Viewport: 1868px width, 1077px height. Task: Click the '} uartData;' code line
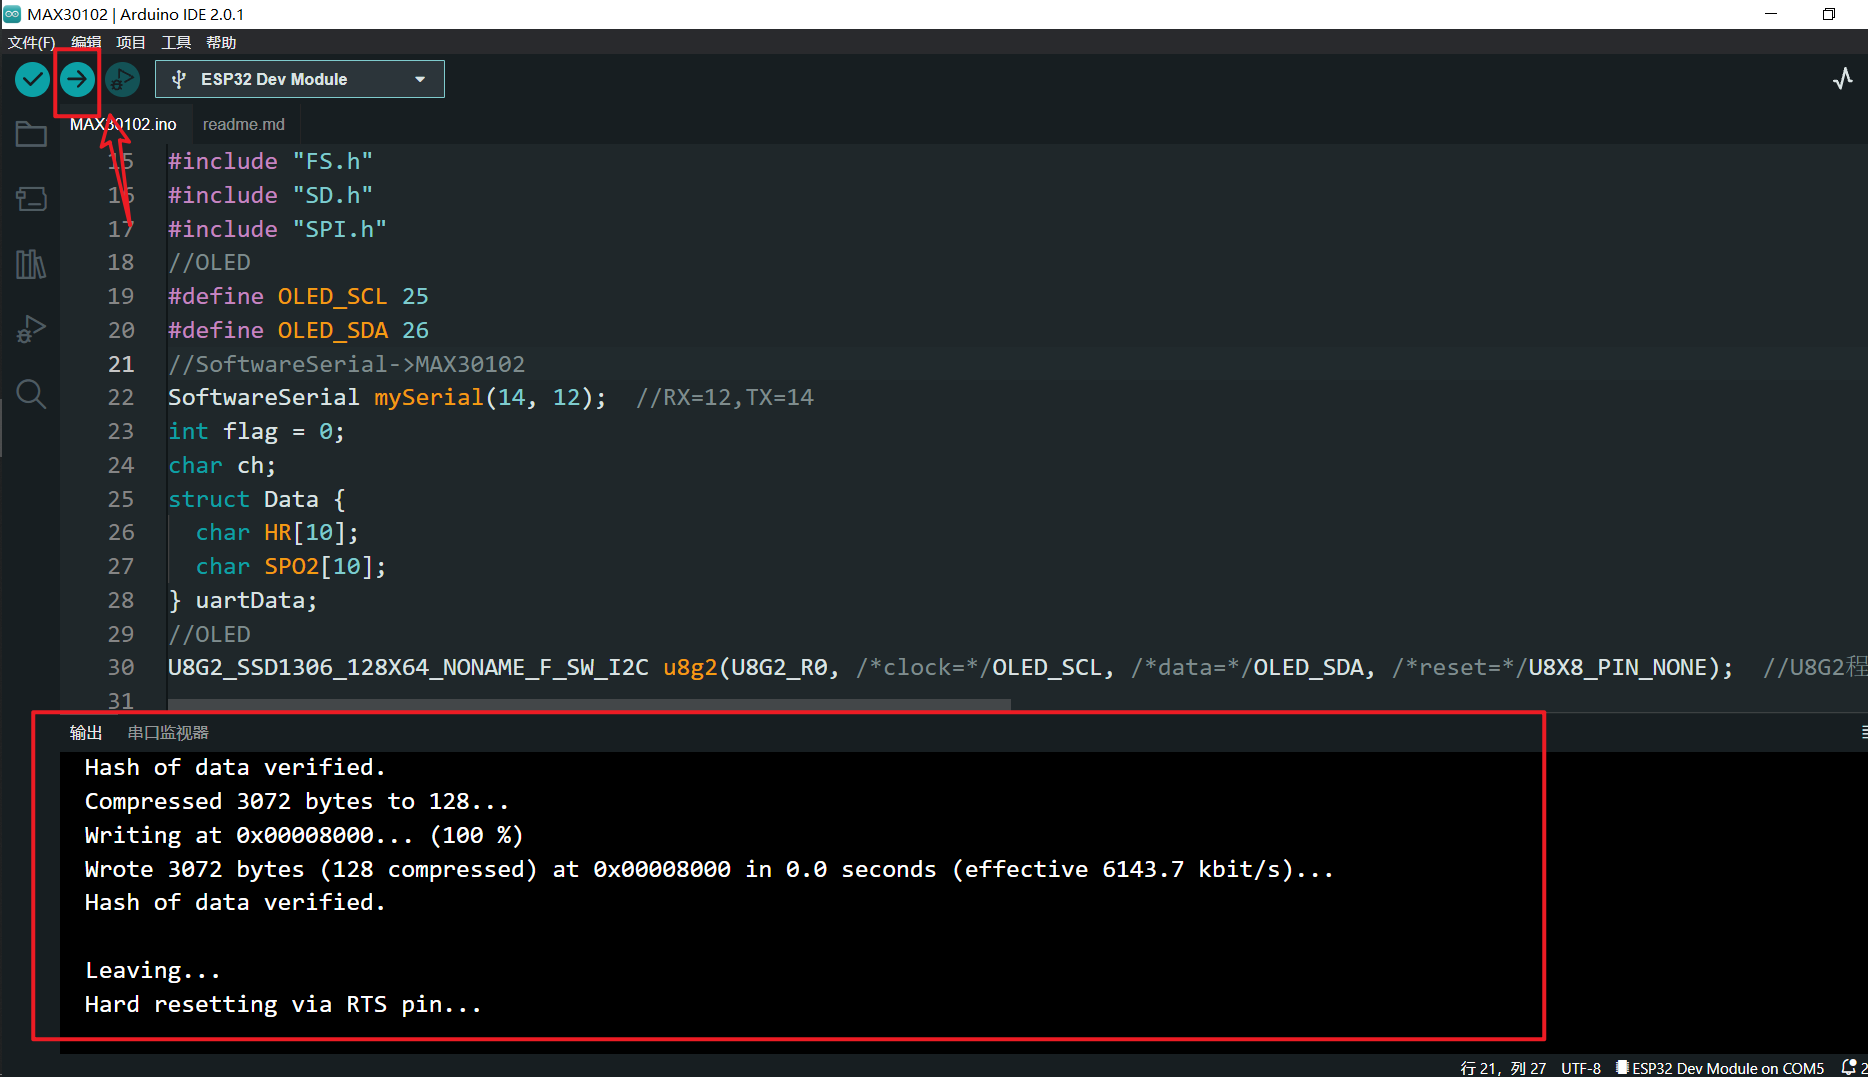[242, 600]
